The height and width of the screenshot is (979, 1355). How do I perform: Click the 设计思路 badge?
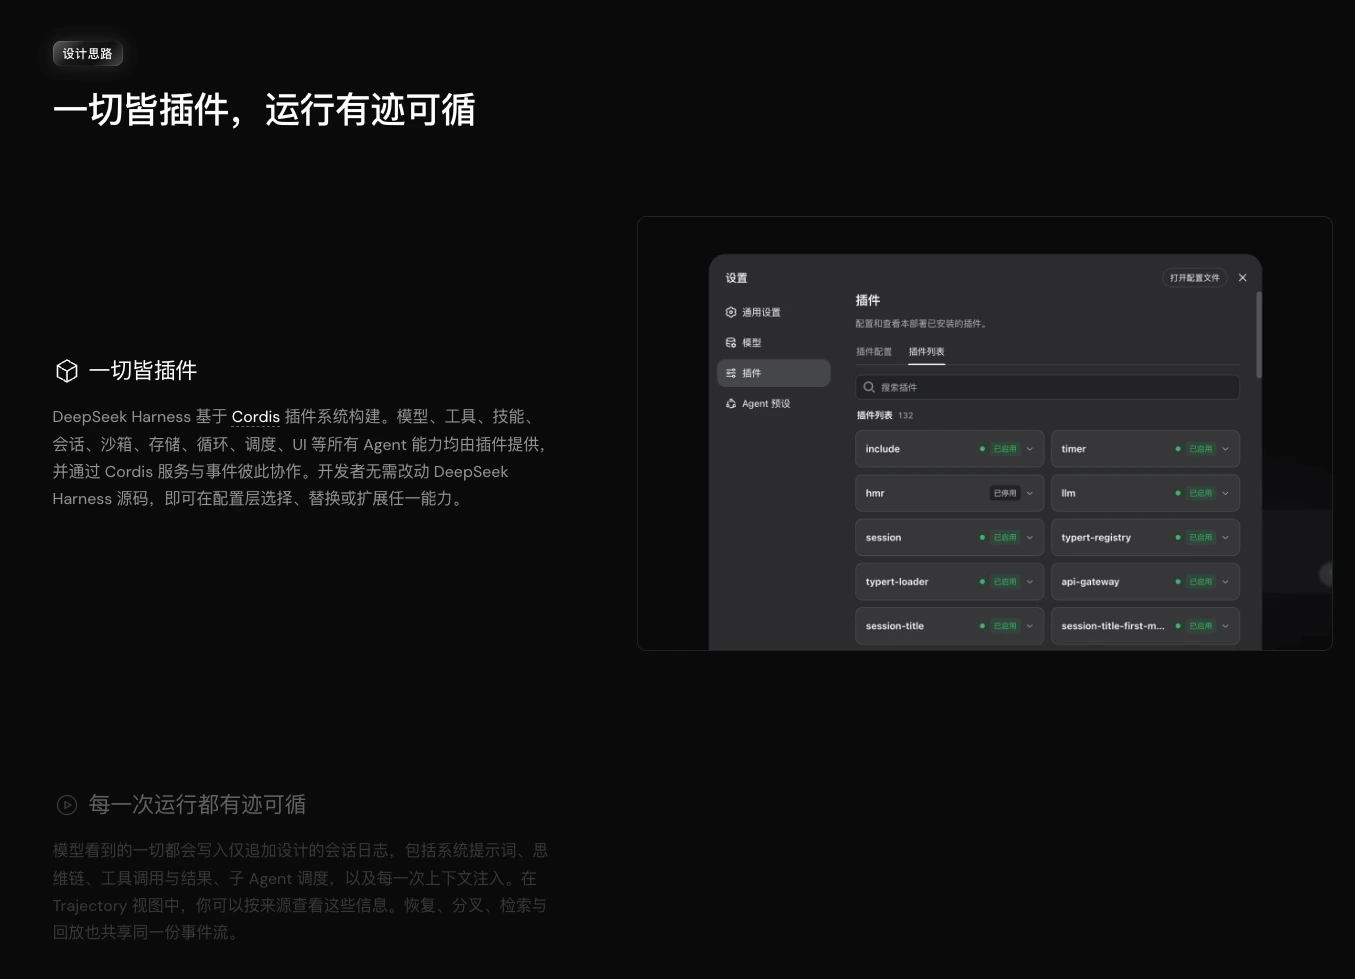tap(88, 54)
